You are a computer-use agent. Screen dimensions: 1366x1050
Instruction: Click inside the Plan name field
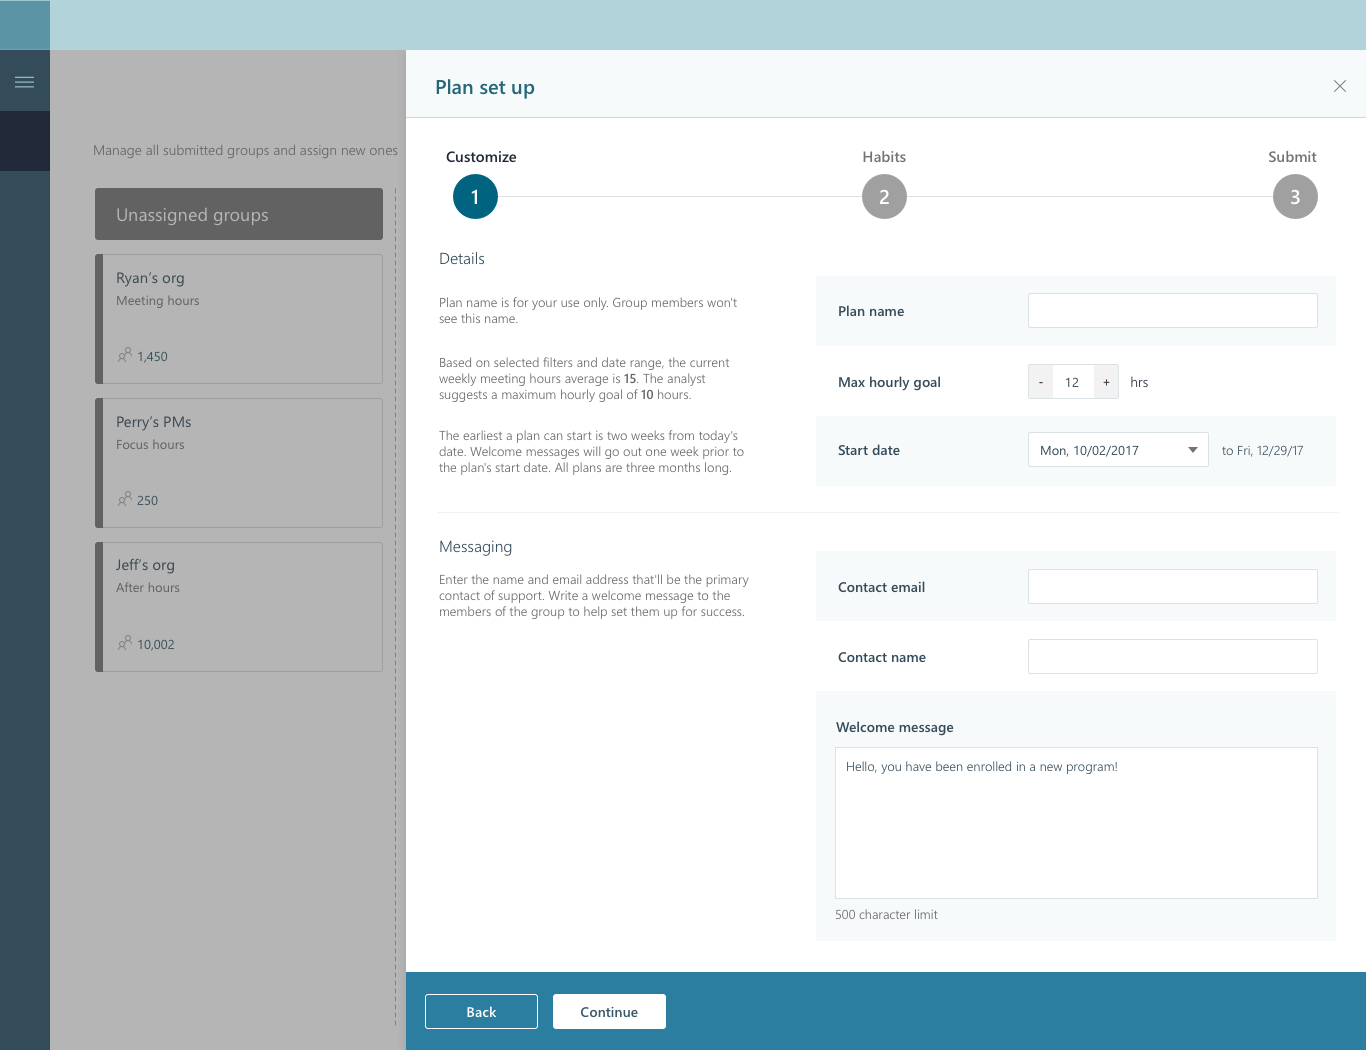click(x=1172, y=310)
